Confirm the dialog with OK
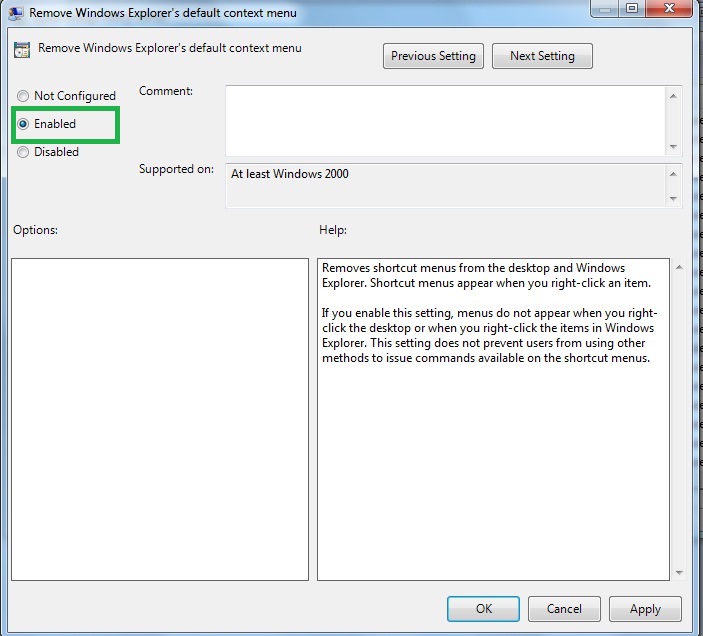 [x=483, y=609]
